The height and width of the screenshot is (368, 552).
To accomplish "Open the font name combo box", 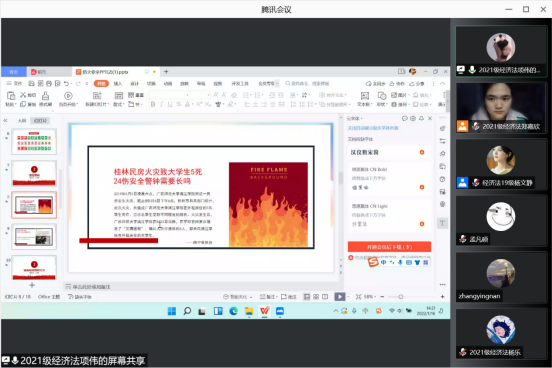I will coord(169,95).
